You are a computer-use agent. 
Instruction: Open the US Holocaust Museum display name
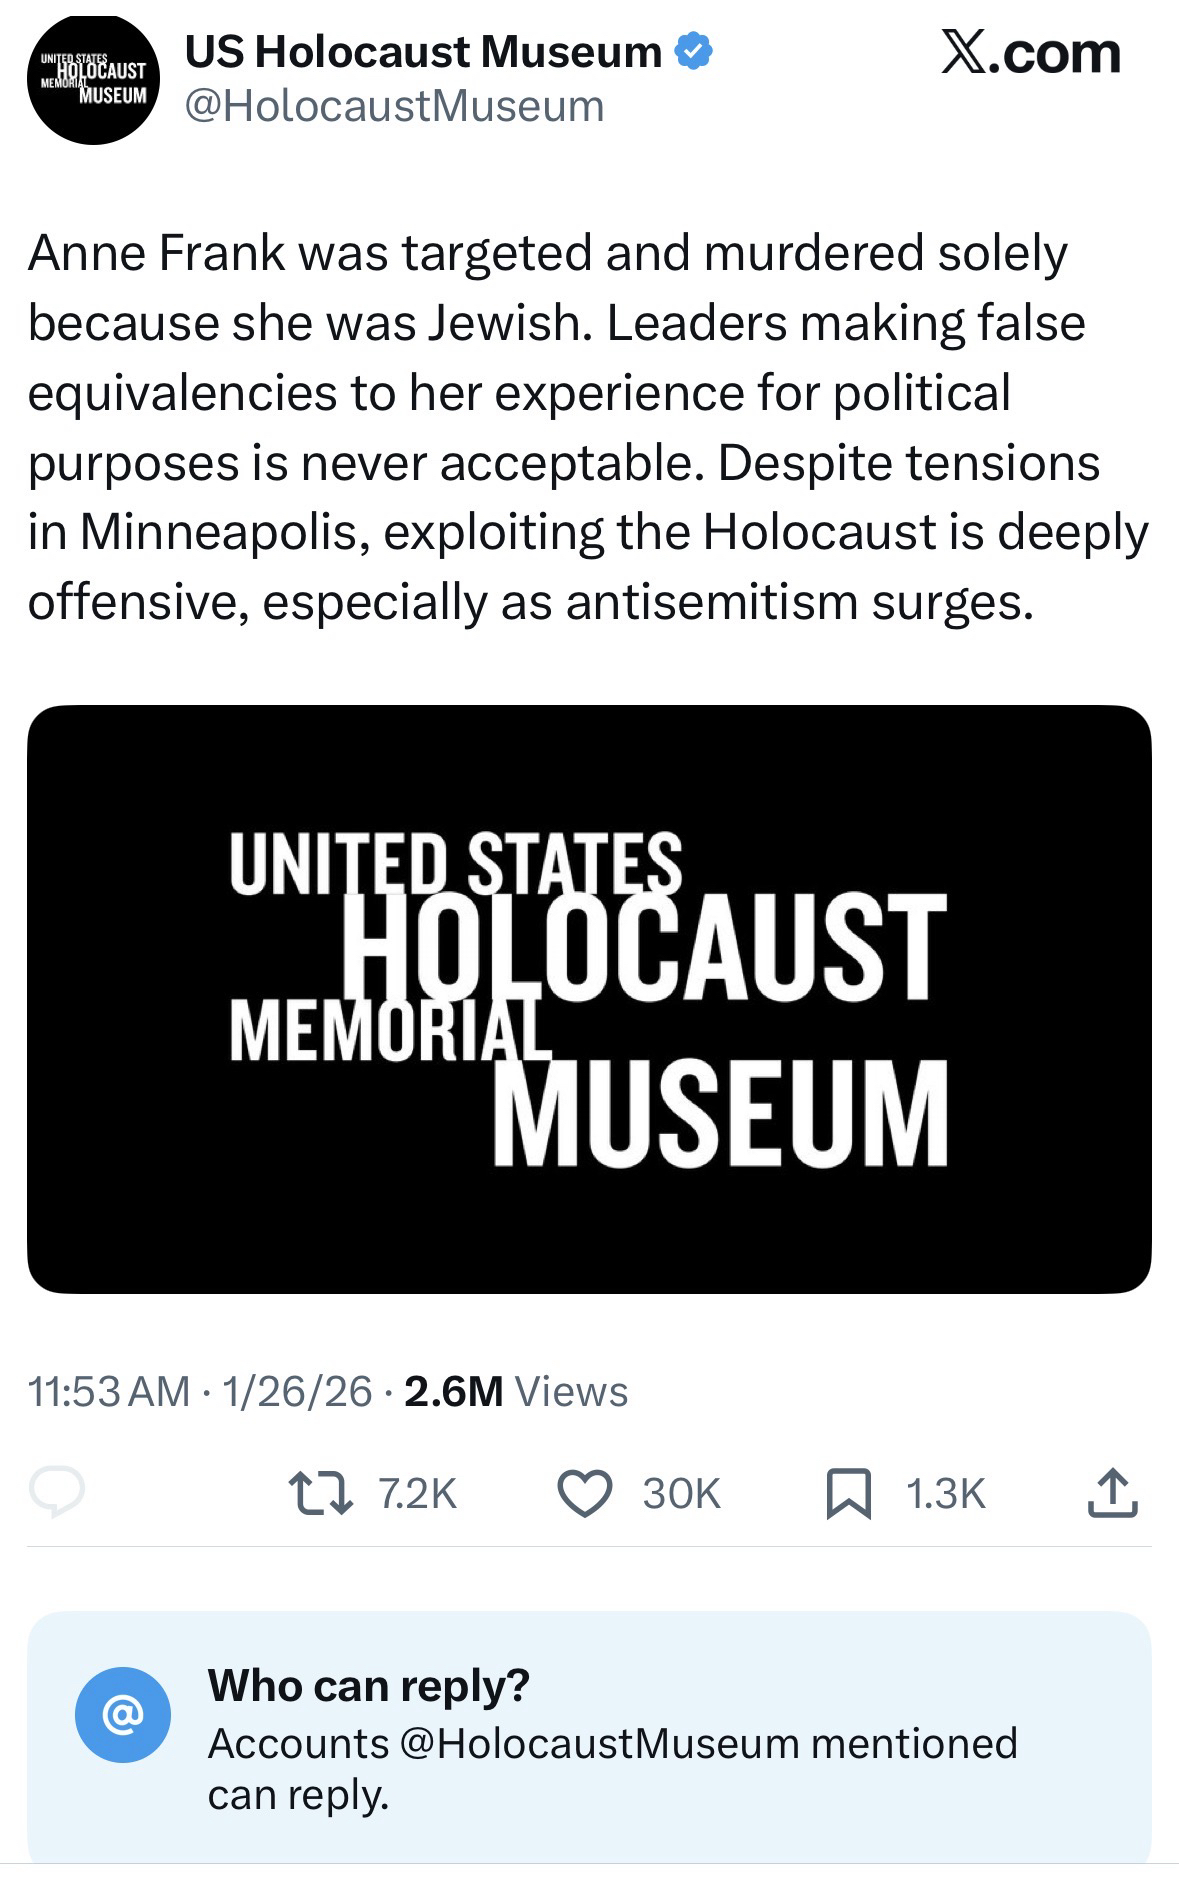[x=423, y=52]
